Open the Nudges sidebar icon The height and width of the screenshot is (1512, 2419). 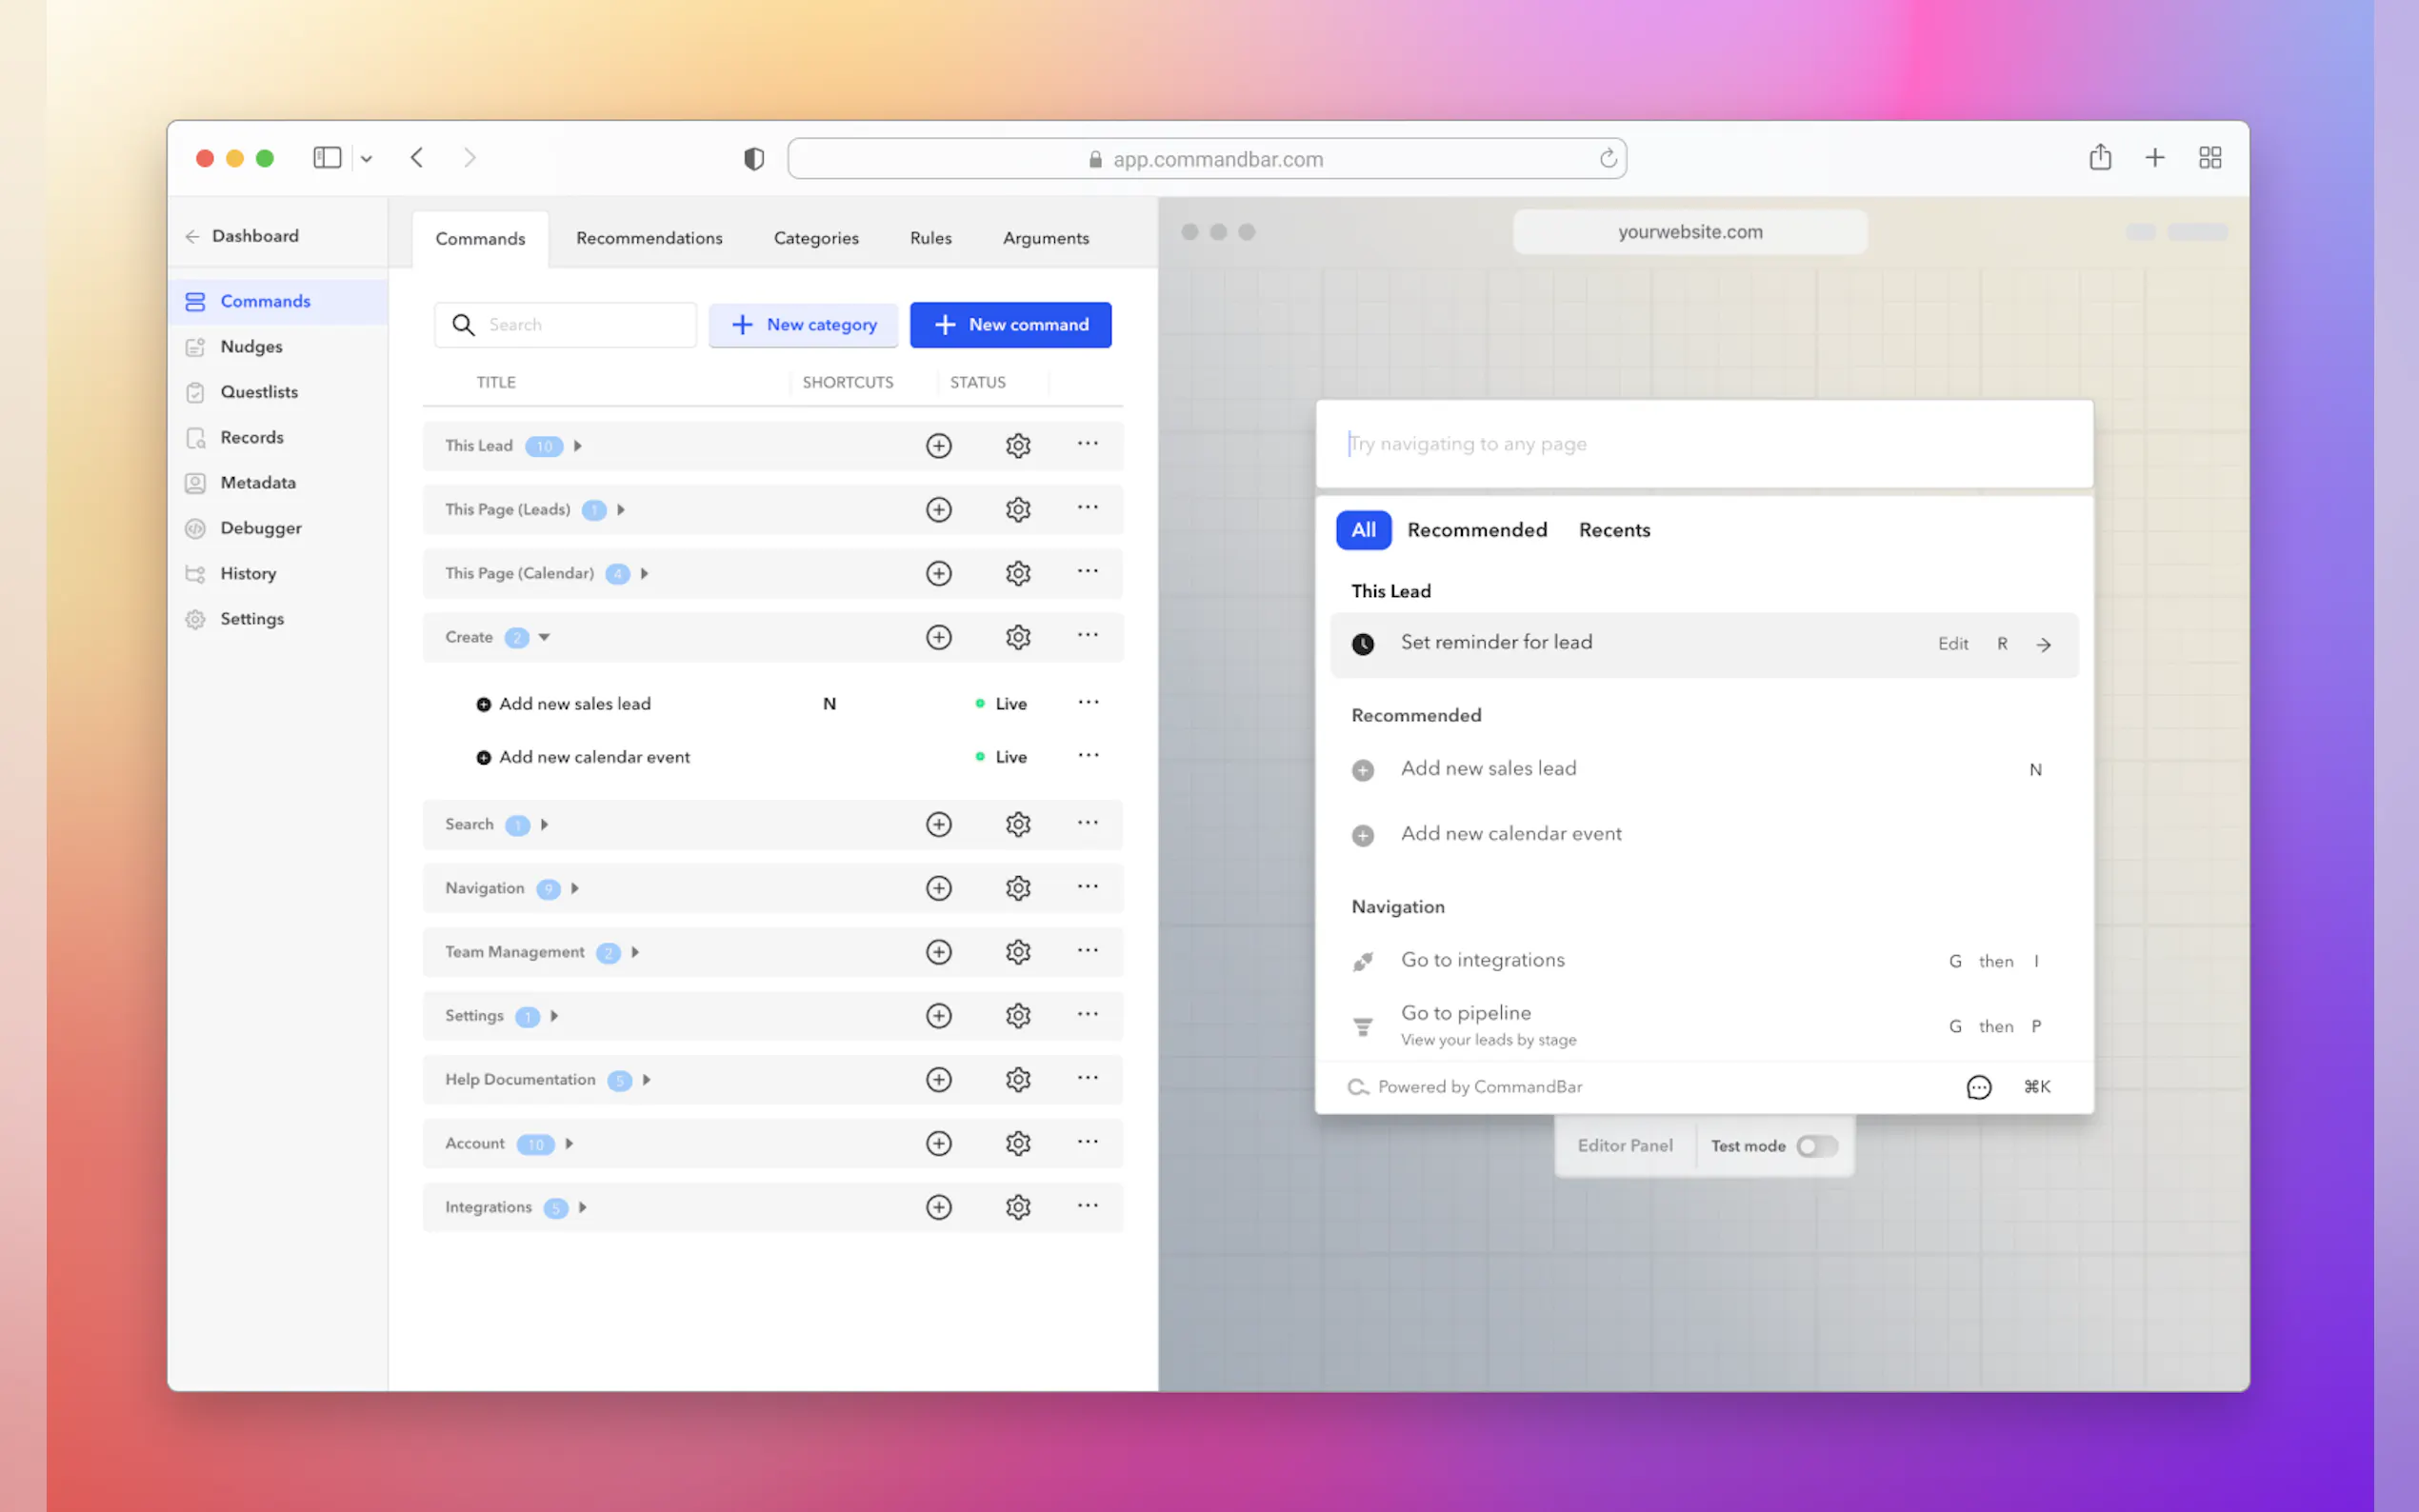195,347
